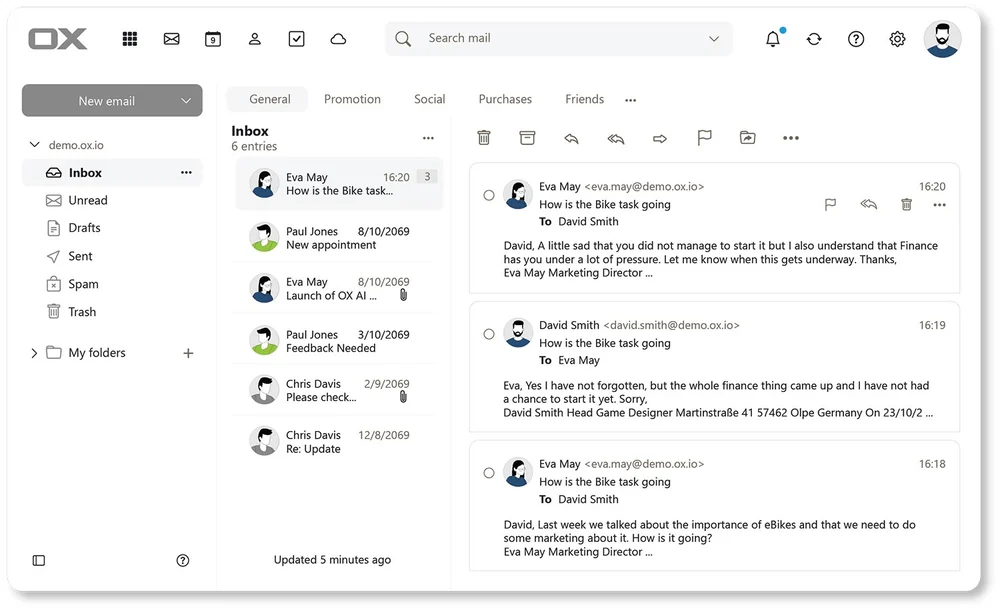The height and width of the screenshot is (611, 1000).
Task: Switch to the Promotion tab
Action: coord(352,99)
